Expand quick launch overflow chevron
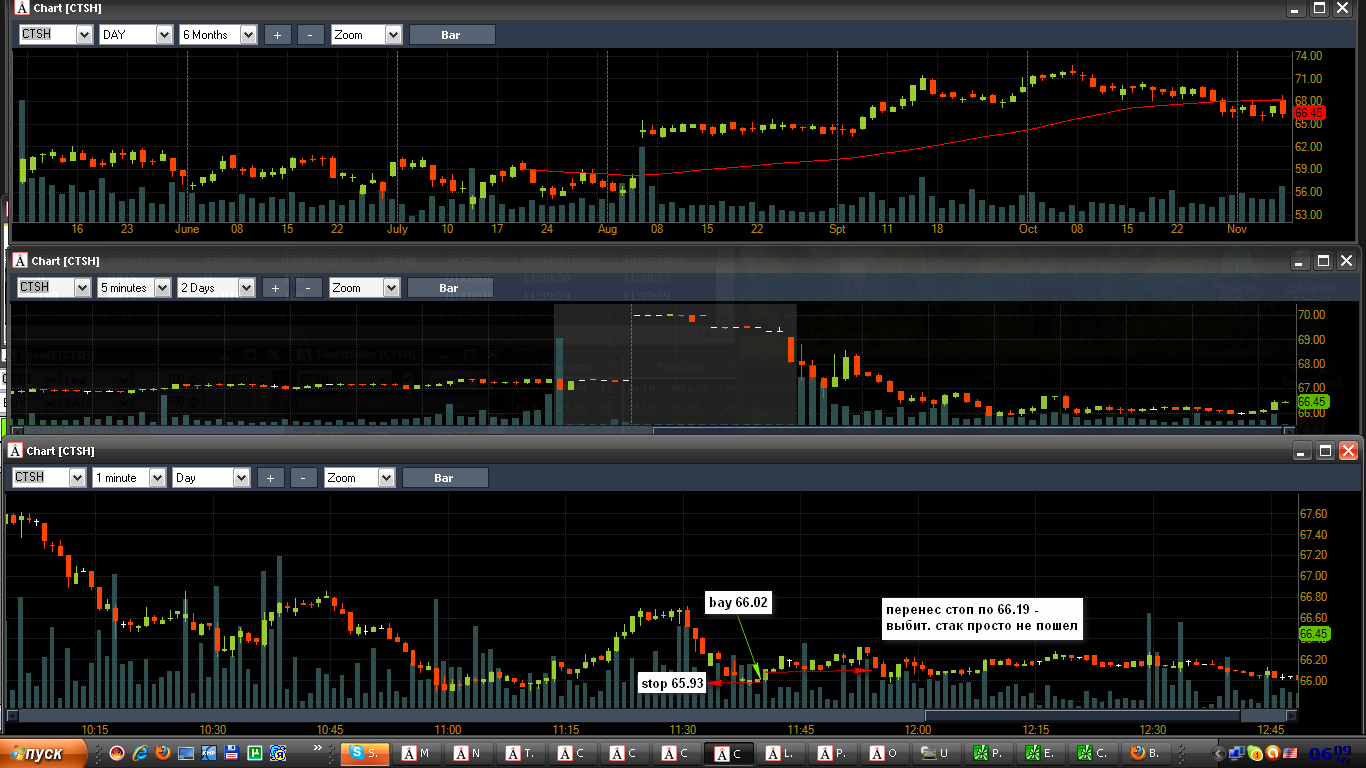The width and height of the screenshot is (1366, 768). click(x=318, y=747)
